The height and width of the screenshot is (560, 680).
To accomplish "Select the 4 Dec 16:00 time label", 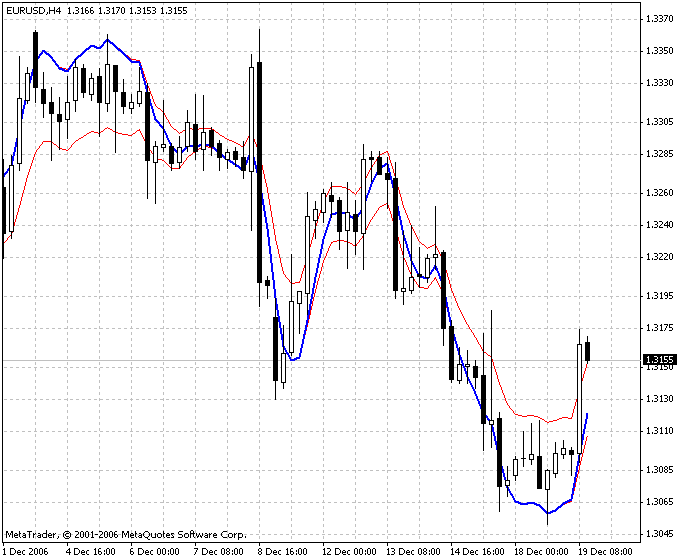I will pos(90,551).
